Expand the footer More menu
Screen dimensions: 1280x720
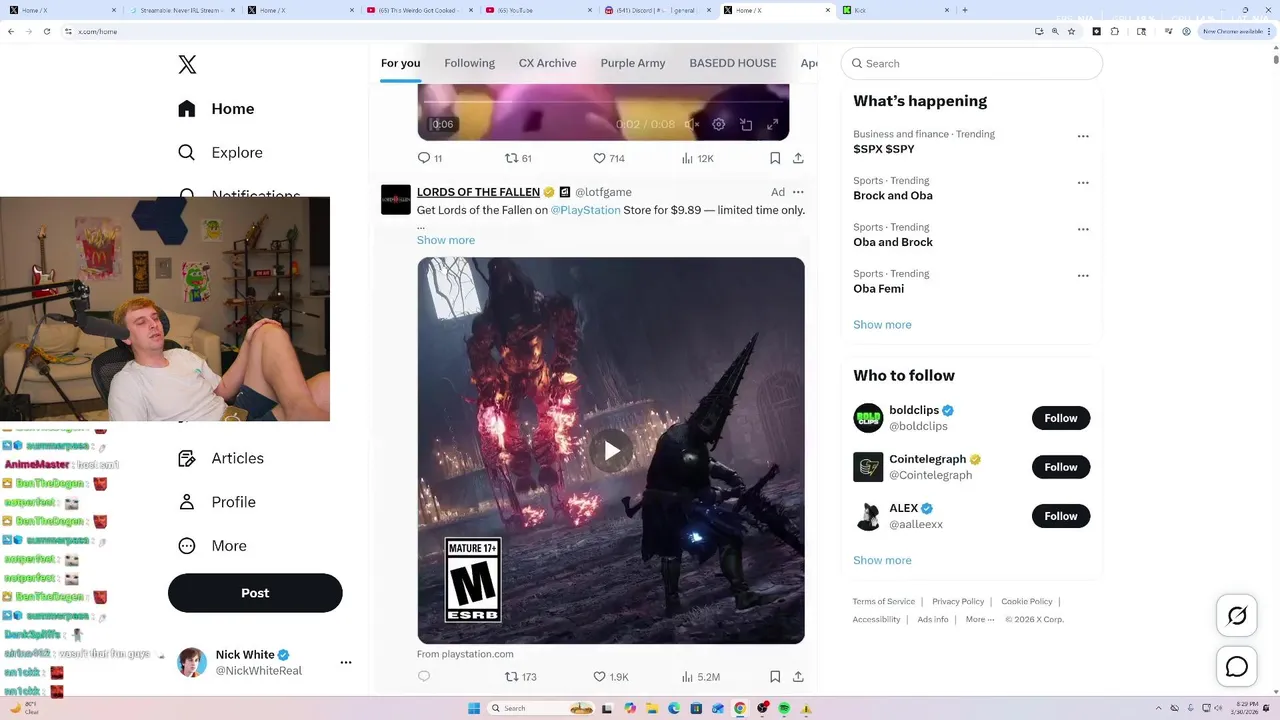(980, 620)
